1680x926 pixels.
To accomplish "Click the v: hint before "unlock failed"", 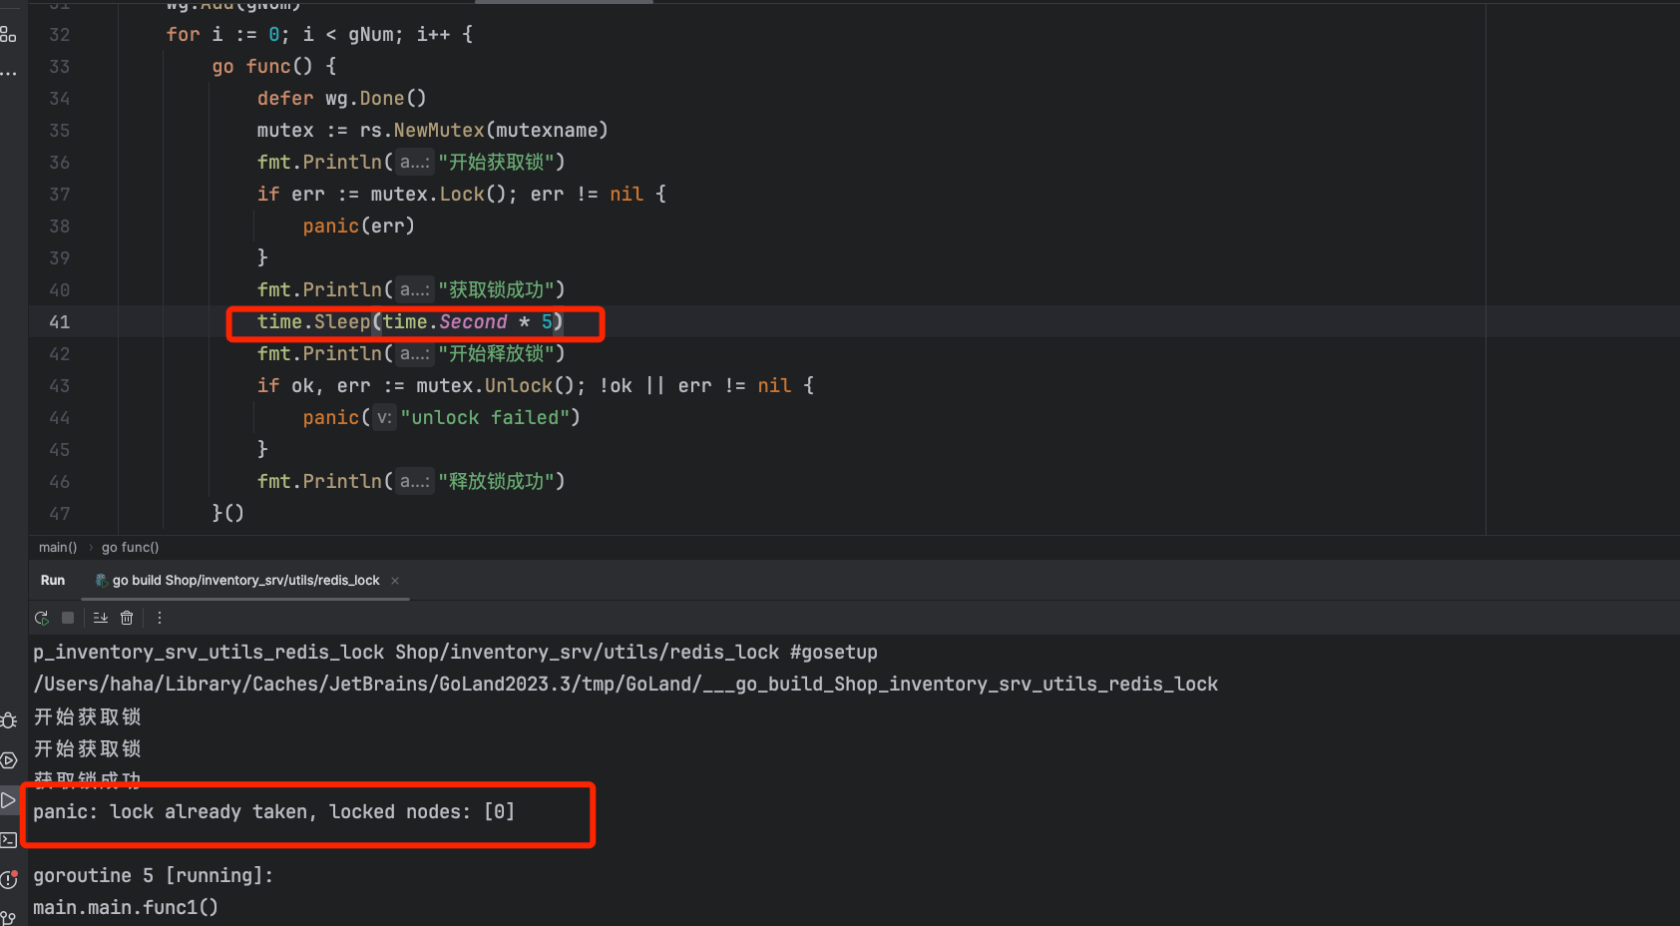I will (384, 418).
